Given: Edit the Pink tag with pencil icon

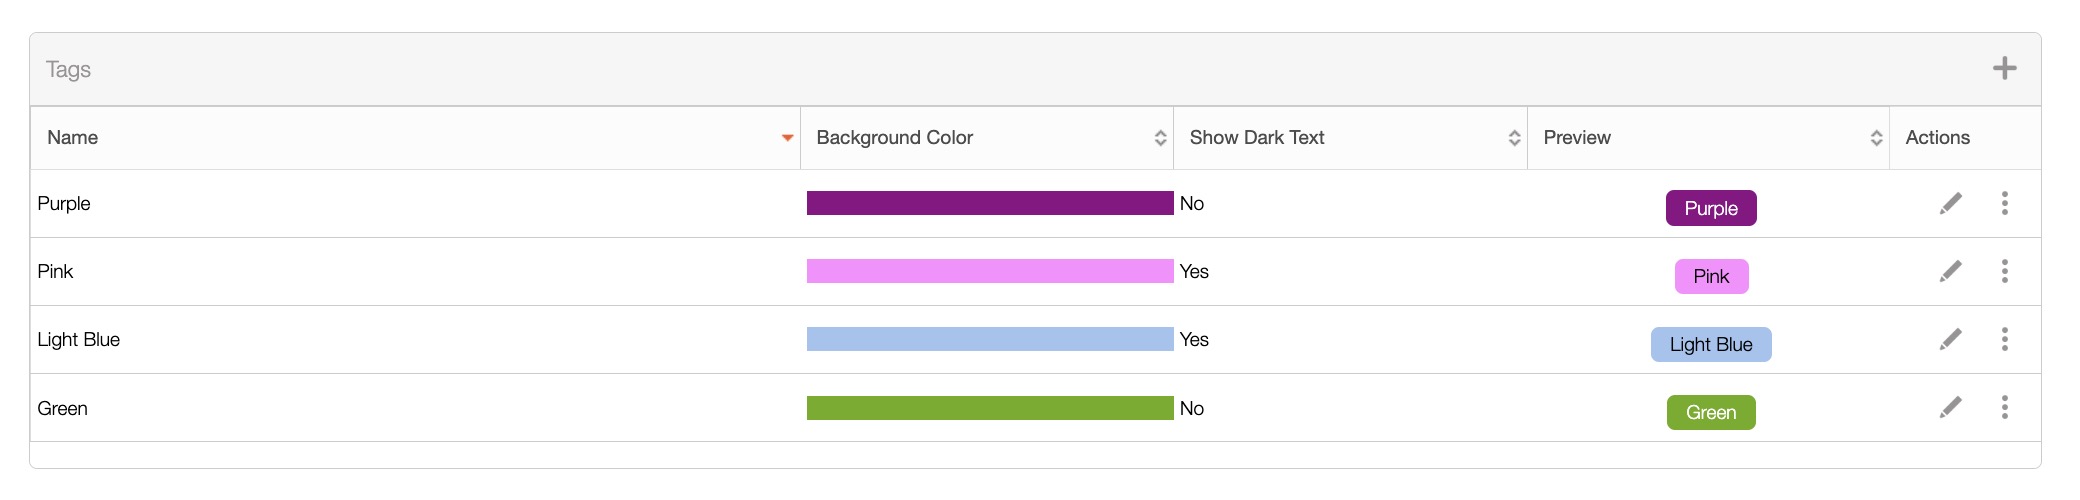Looking at the screenshot, I should (x=1950, y=272).
